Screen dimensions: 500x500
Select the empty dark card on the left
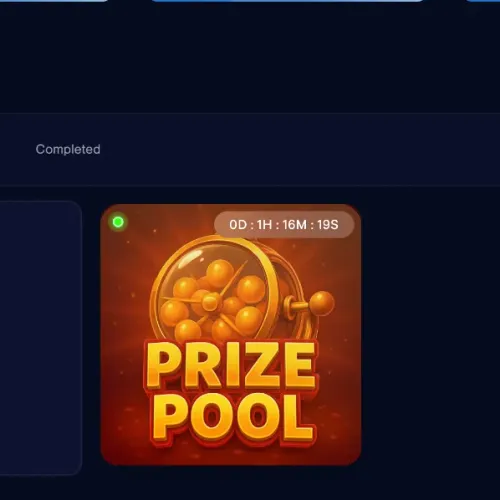pos(41,337)
